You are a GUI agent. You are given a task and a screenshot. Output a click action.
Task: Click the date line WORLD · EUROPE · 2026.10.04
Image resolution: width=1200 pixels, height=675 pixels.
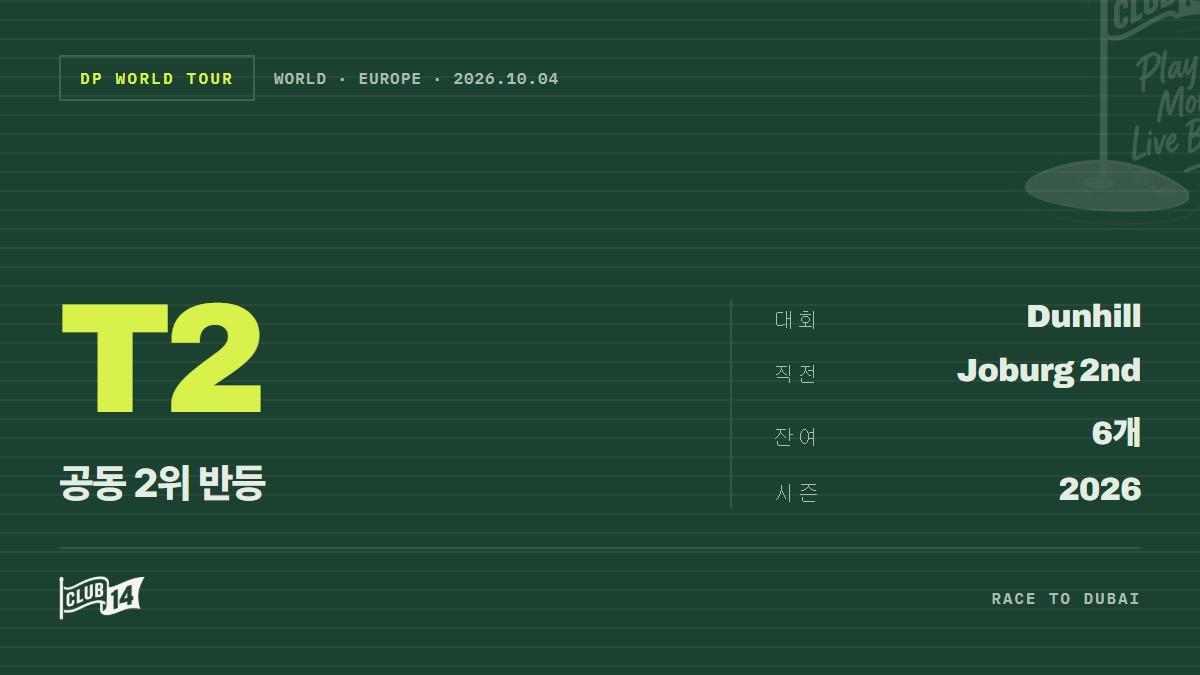(x=416, y=79)
